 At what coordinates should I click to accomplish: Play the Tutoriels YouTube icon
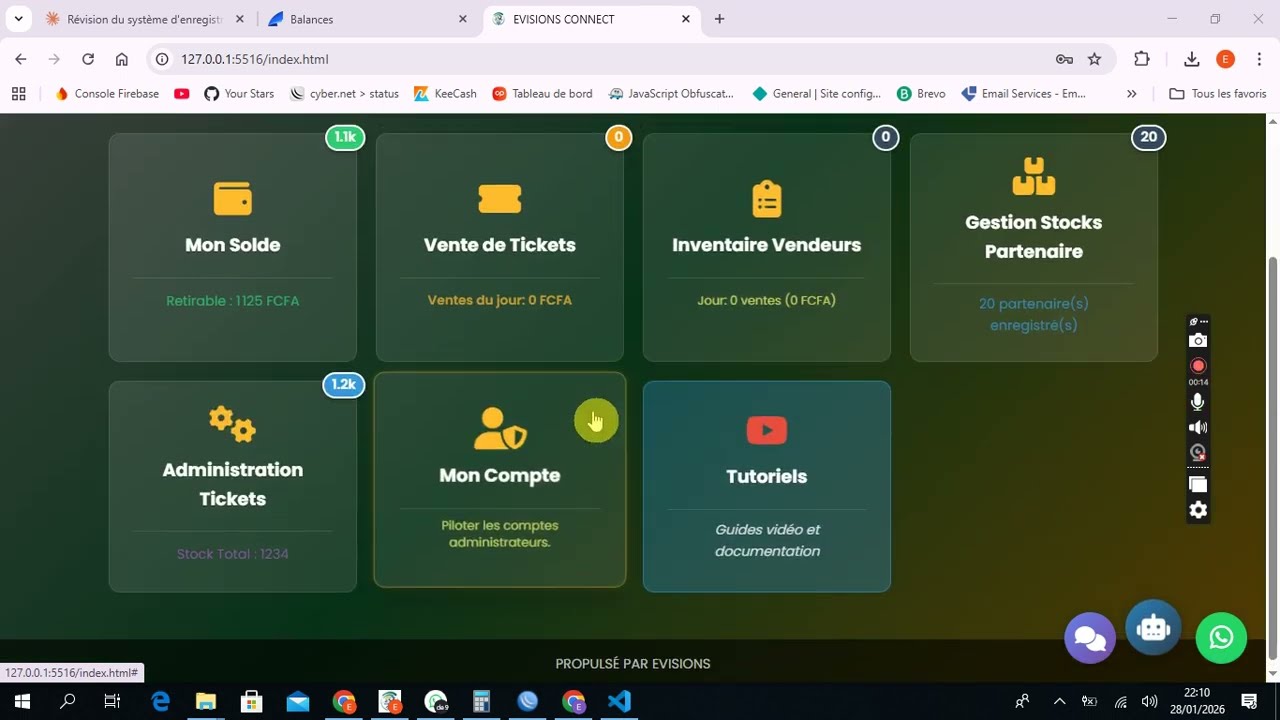point(766,430)
